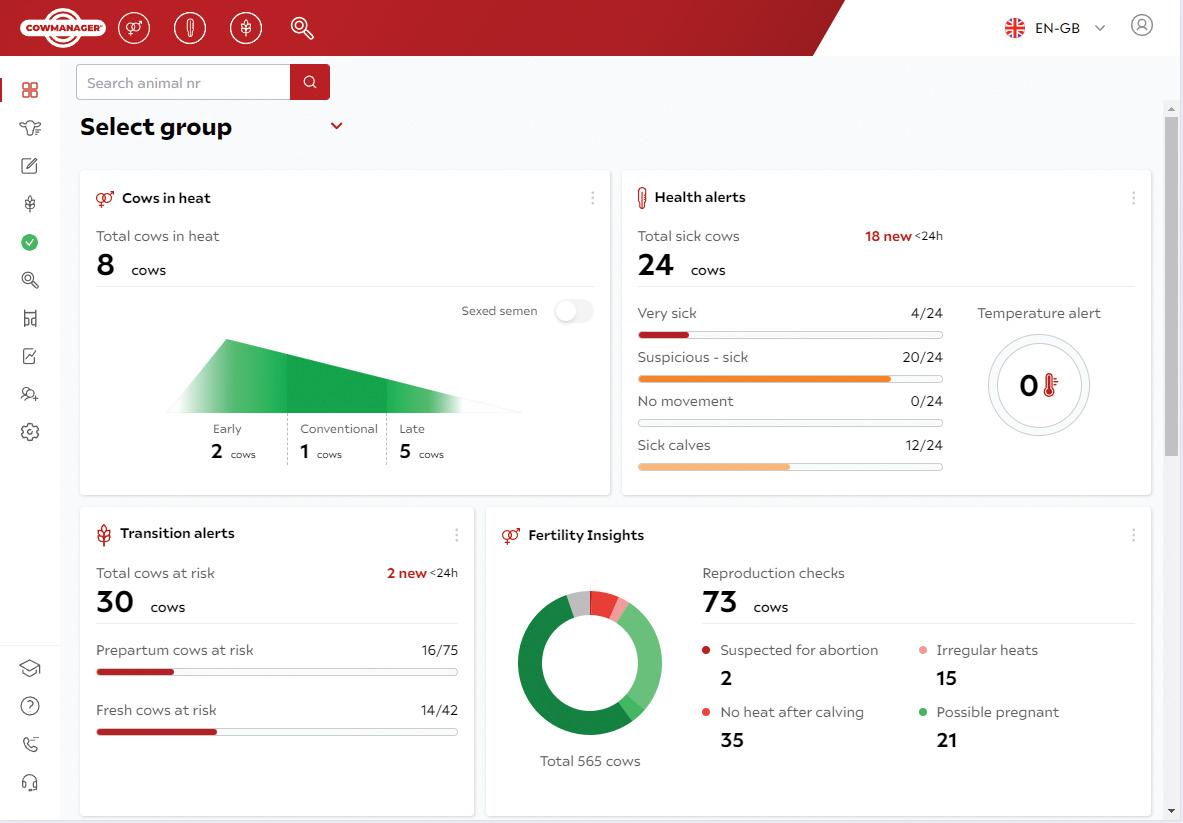This screenshot has height=823, width=1183.
Task: Click the Transition alerts title
Action: (x=177, y=533)
